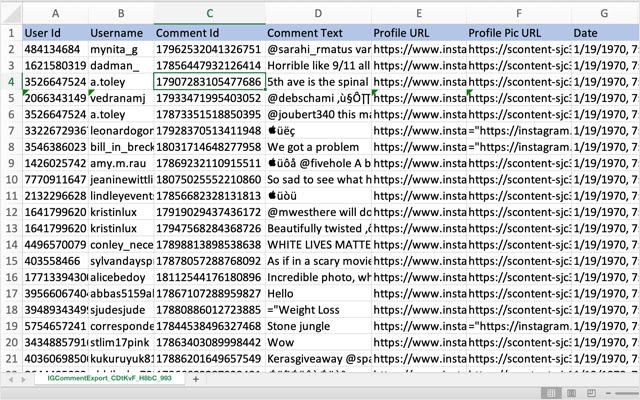Select username cell 'conley_nece'
The width and height of the screenshot is (640, 400).
(x=121, y=245)
